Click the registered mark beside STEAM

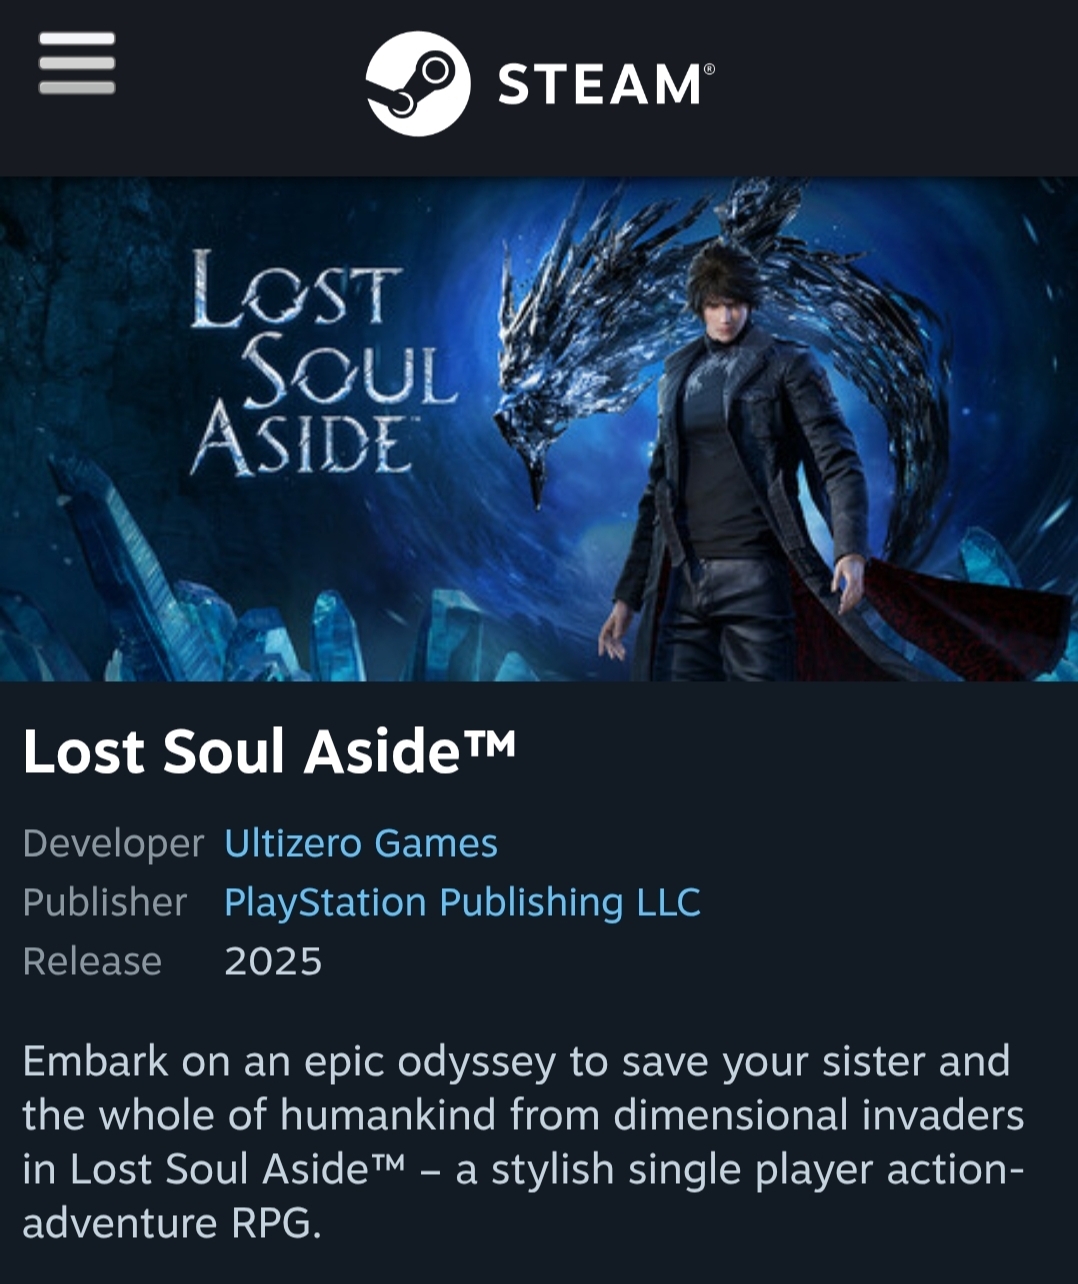[x=709, y=69]
